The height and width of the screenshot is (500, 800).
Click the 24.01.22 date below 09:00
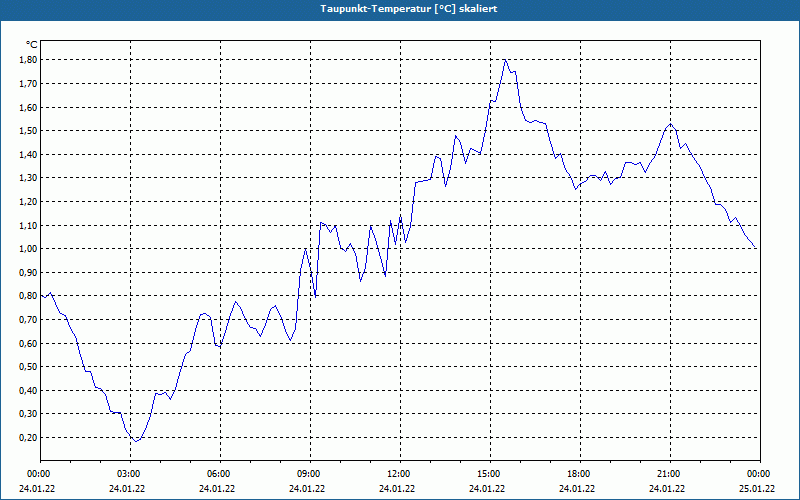tap(307, 489)
